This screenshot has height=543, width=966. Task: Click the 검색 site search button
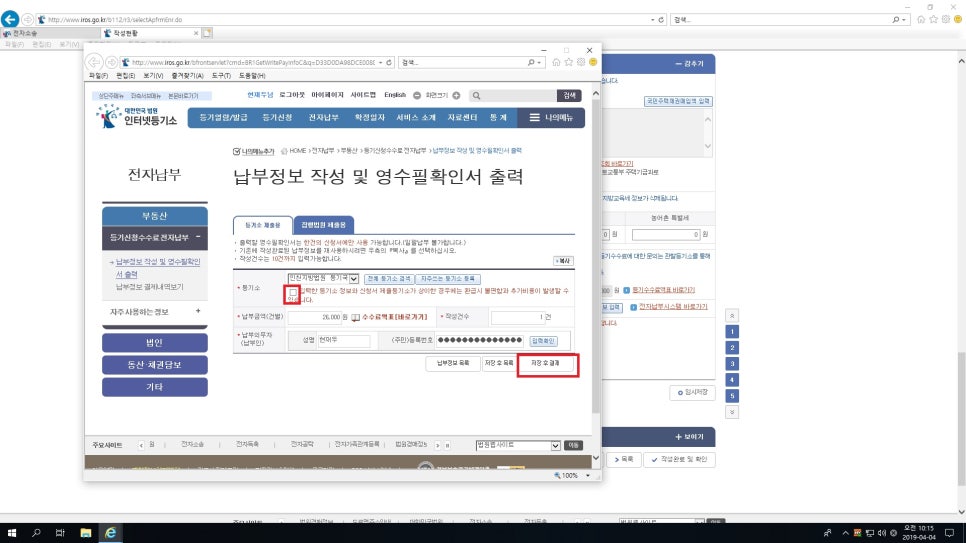pyautogui.click(x=569, y=96)
